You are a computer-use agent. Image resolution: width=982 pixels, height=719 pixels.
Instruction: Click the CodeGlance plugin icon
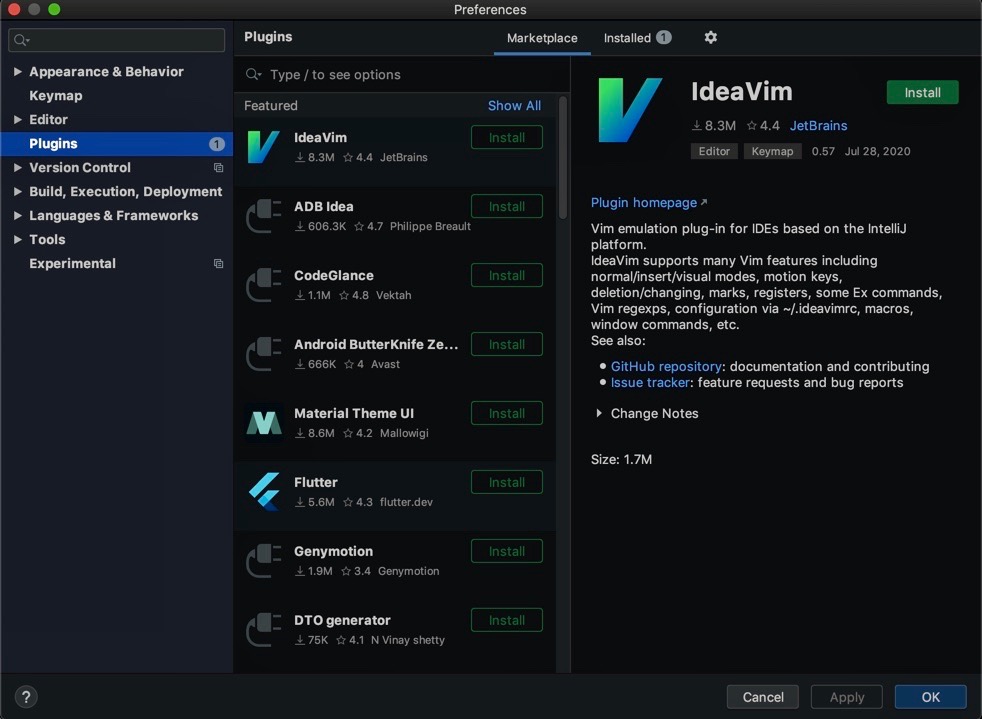pos(263,285)
